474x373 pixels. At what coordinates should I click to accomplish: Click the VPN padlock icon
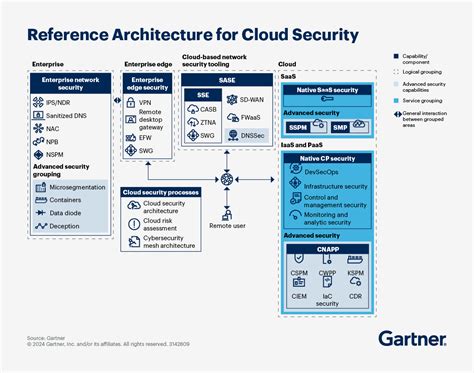131,102
